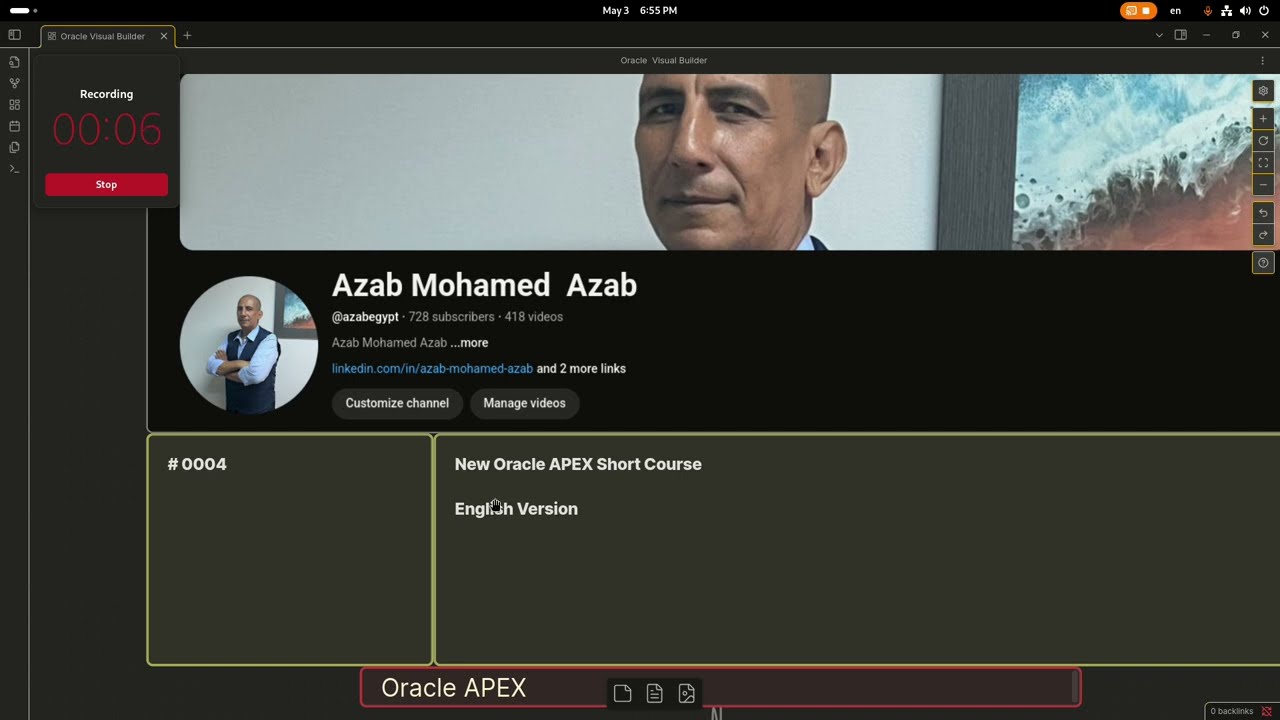Reset canvas zoom
The width and height of the screenshot is (1280, 720).
click(x=1263, y=141)
